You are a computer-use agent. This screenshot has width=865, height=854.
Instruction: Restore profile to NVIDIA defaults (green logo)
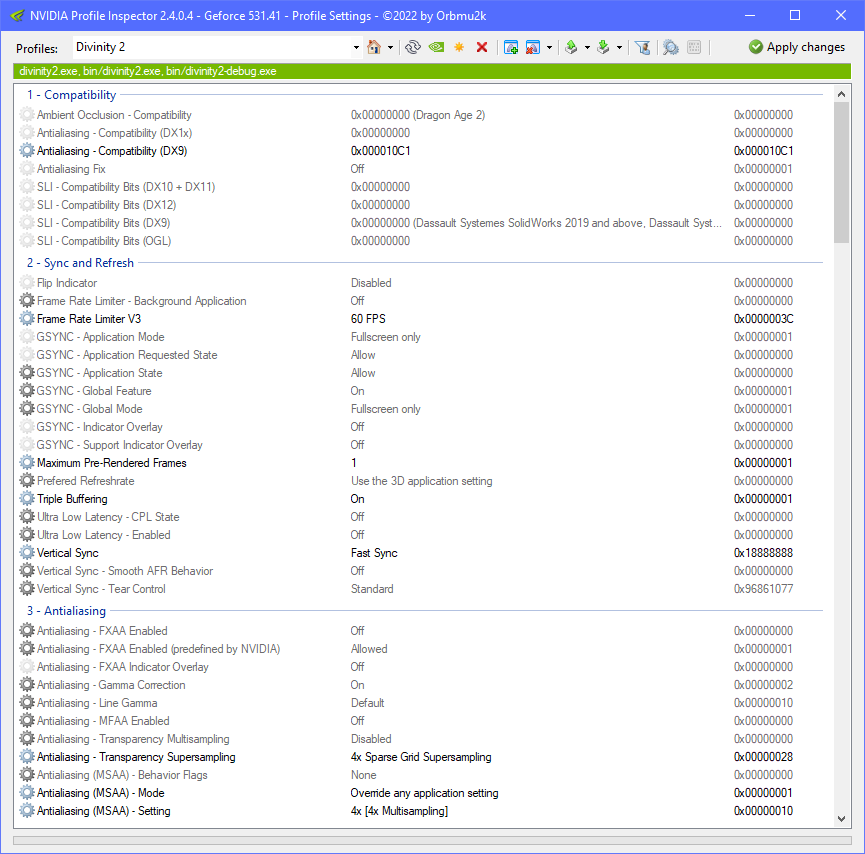[x=436, y=47]
